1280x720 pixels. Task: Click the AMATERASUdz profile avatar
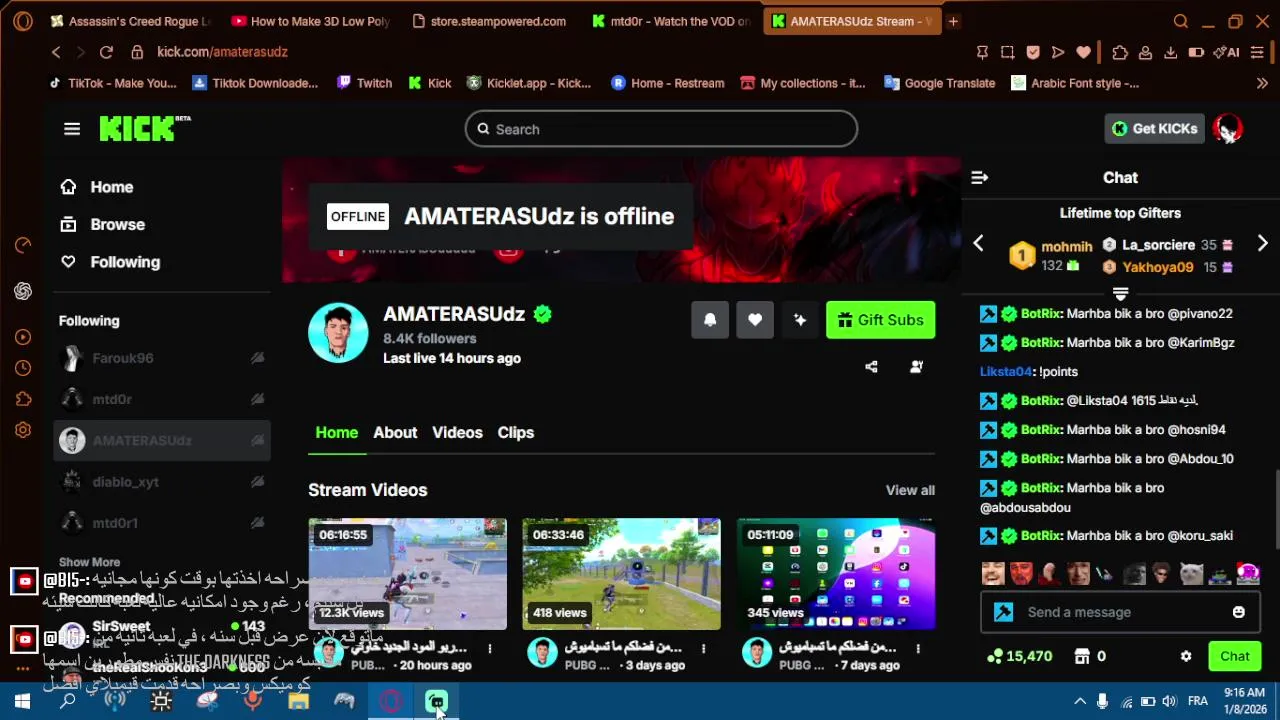tap(338, 333)
